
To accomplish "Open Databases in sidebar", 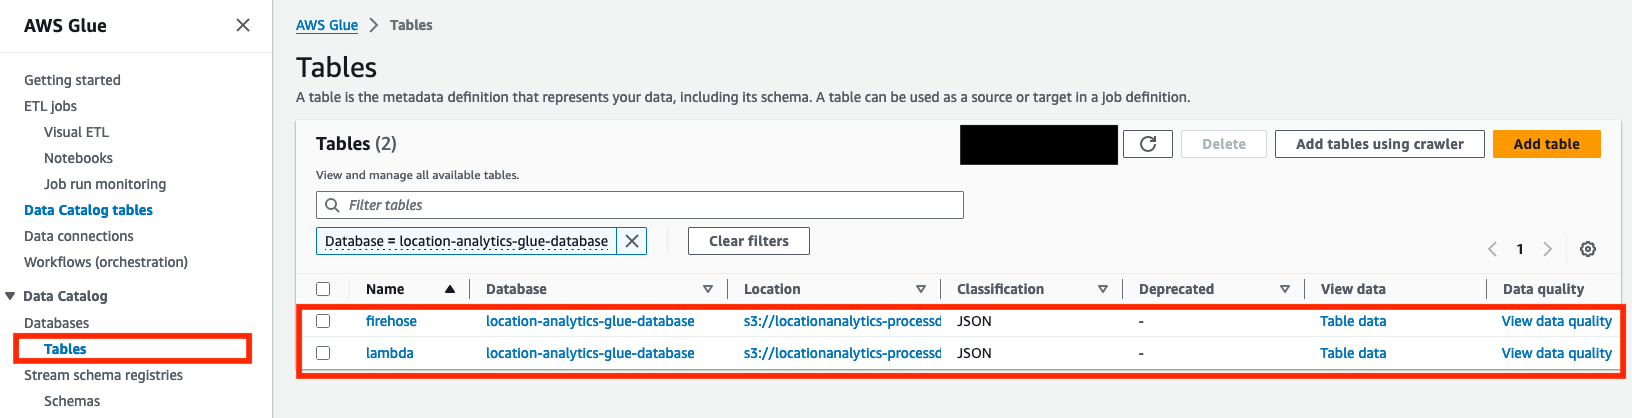I will tap(56, 323).
